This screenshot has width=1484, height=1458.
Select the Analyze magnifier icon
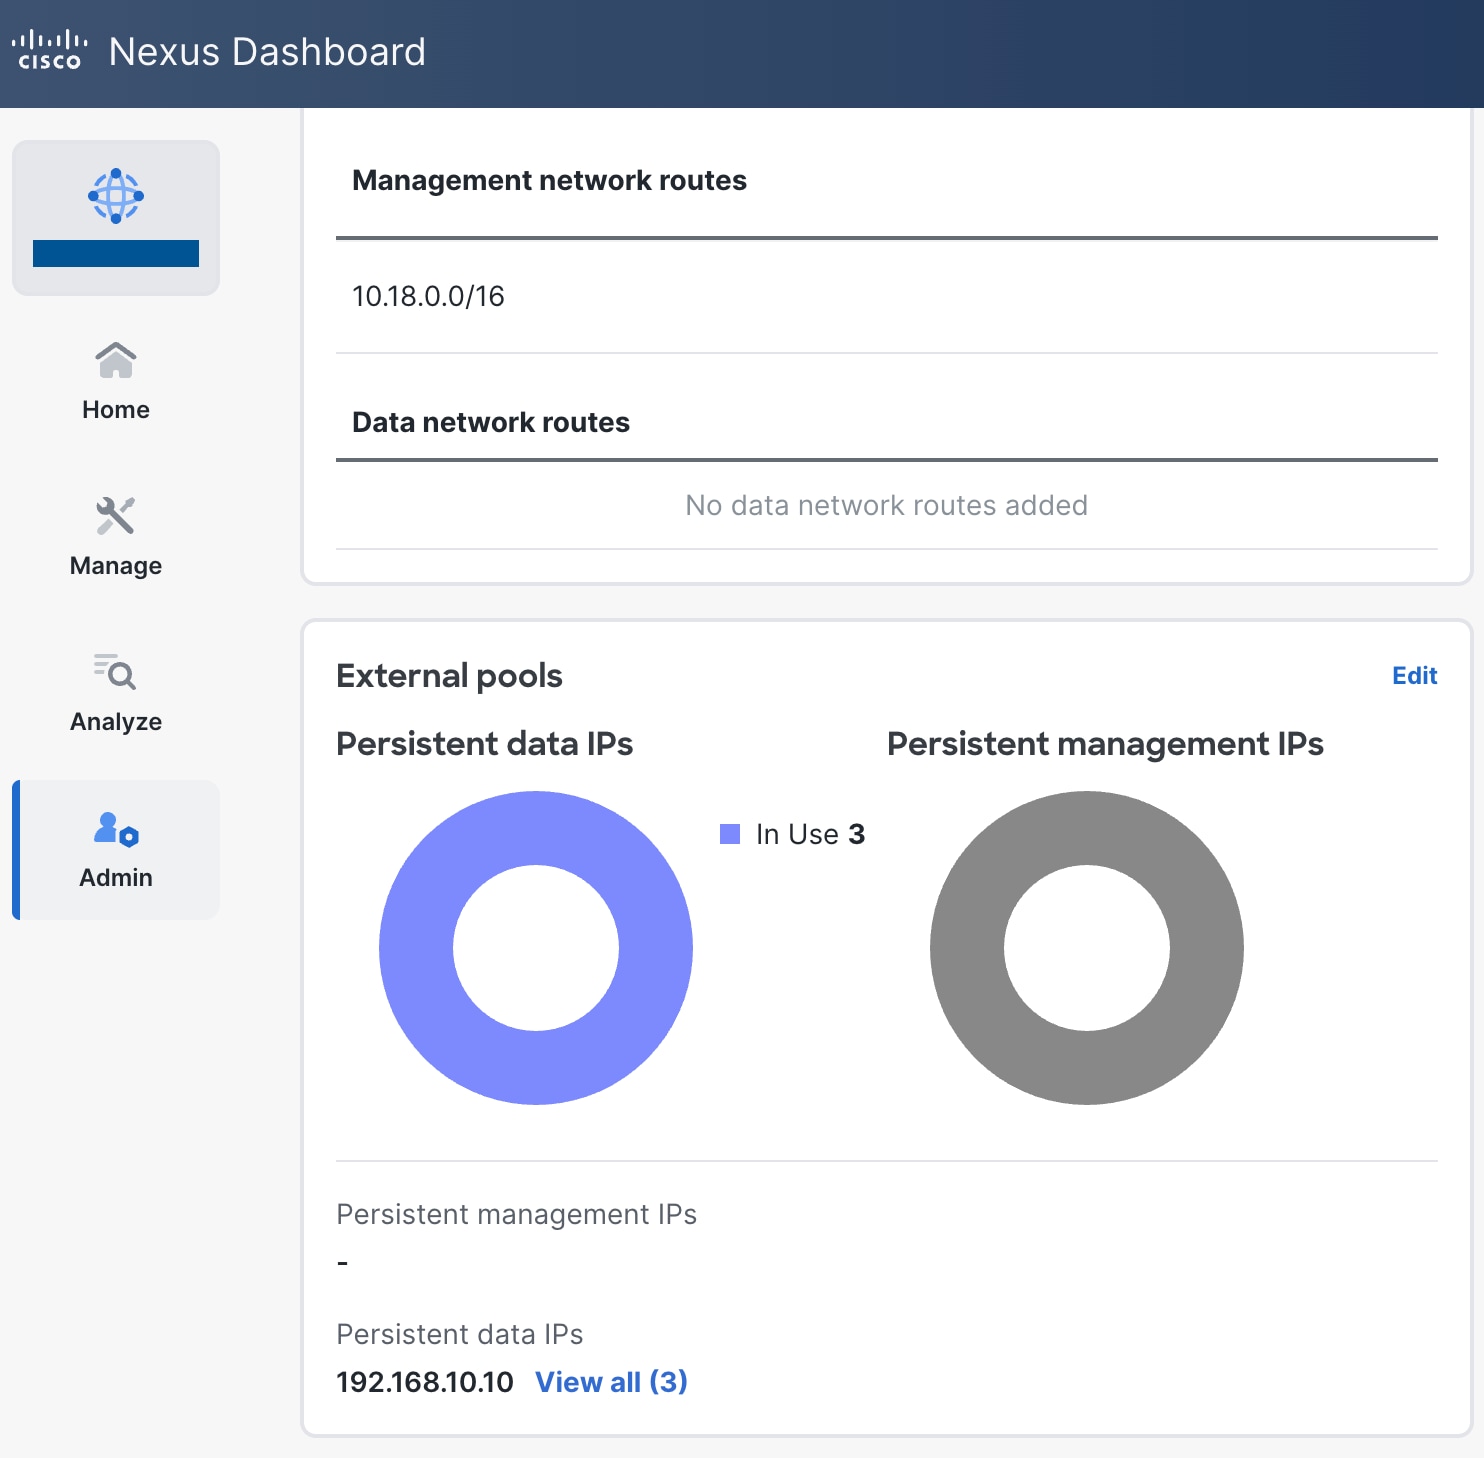115,672
